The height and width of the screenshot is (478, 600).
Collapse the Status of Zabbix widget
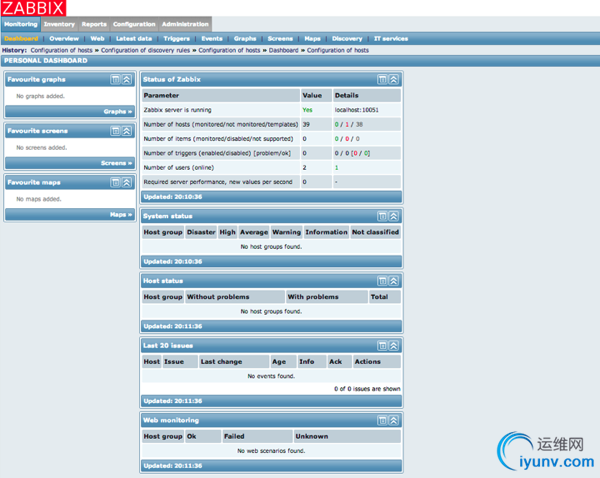click(393, 79)
